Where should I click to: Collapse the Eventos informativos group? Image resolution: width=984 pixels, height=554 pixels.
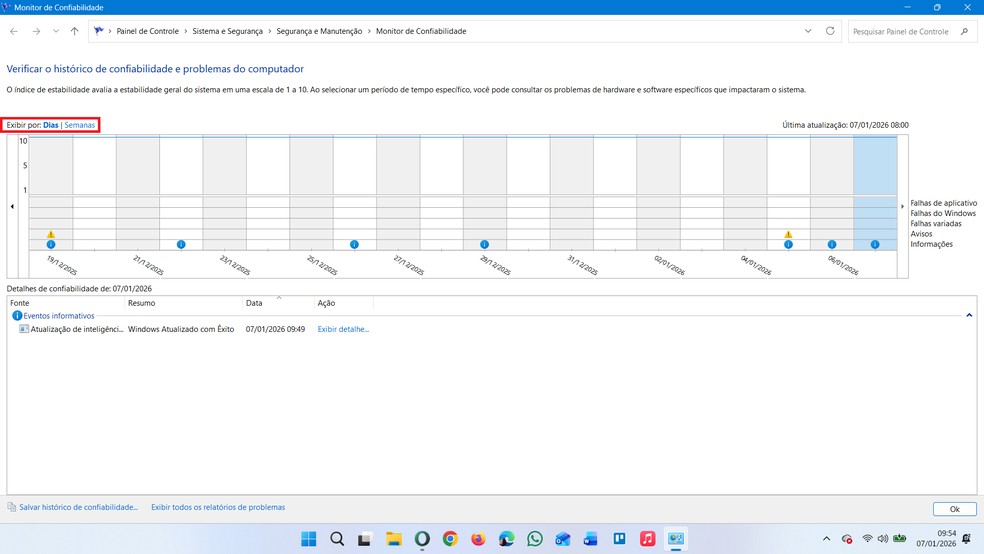969,315
